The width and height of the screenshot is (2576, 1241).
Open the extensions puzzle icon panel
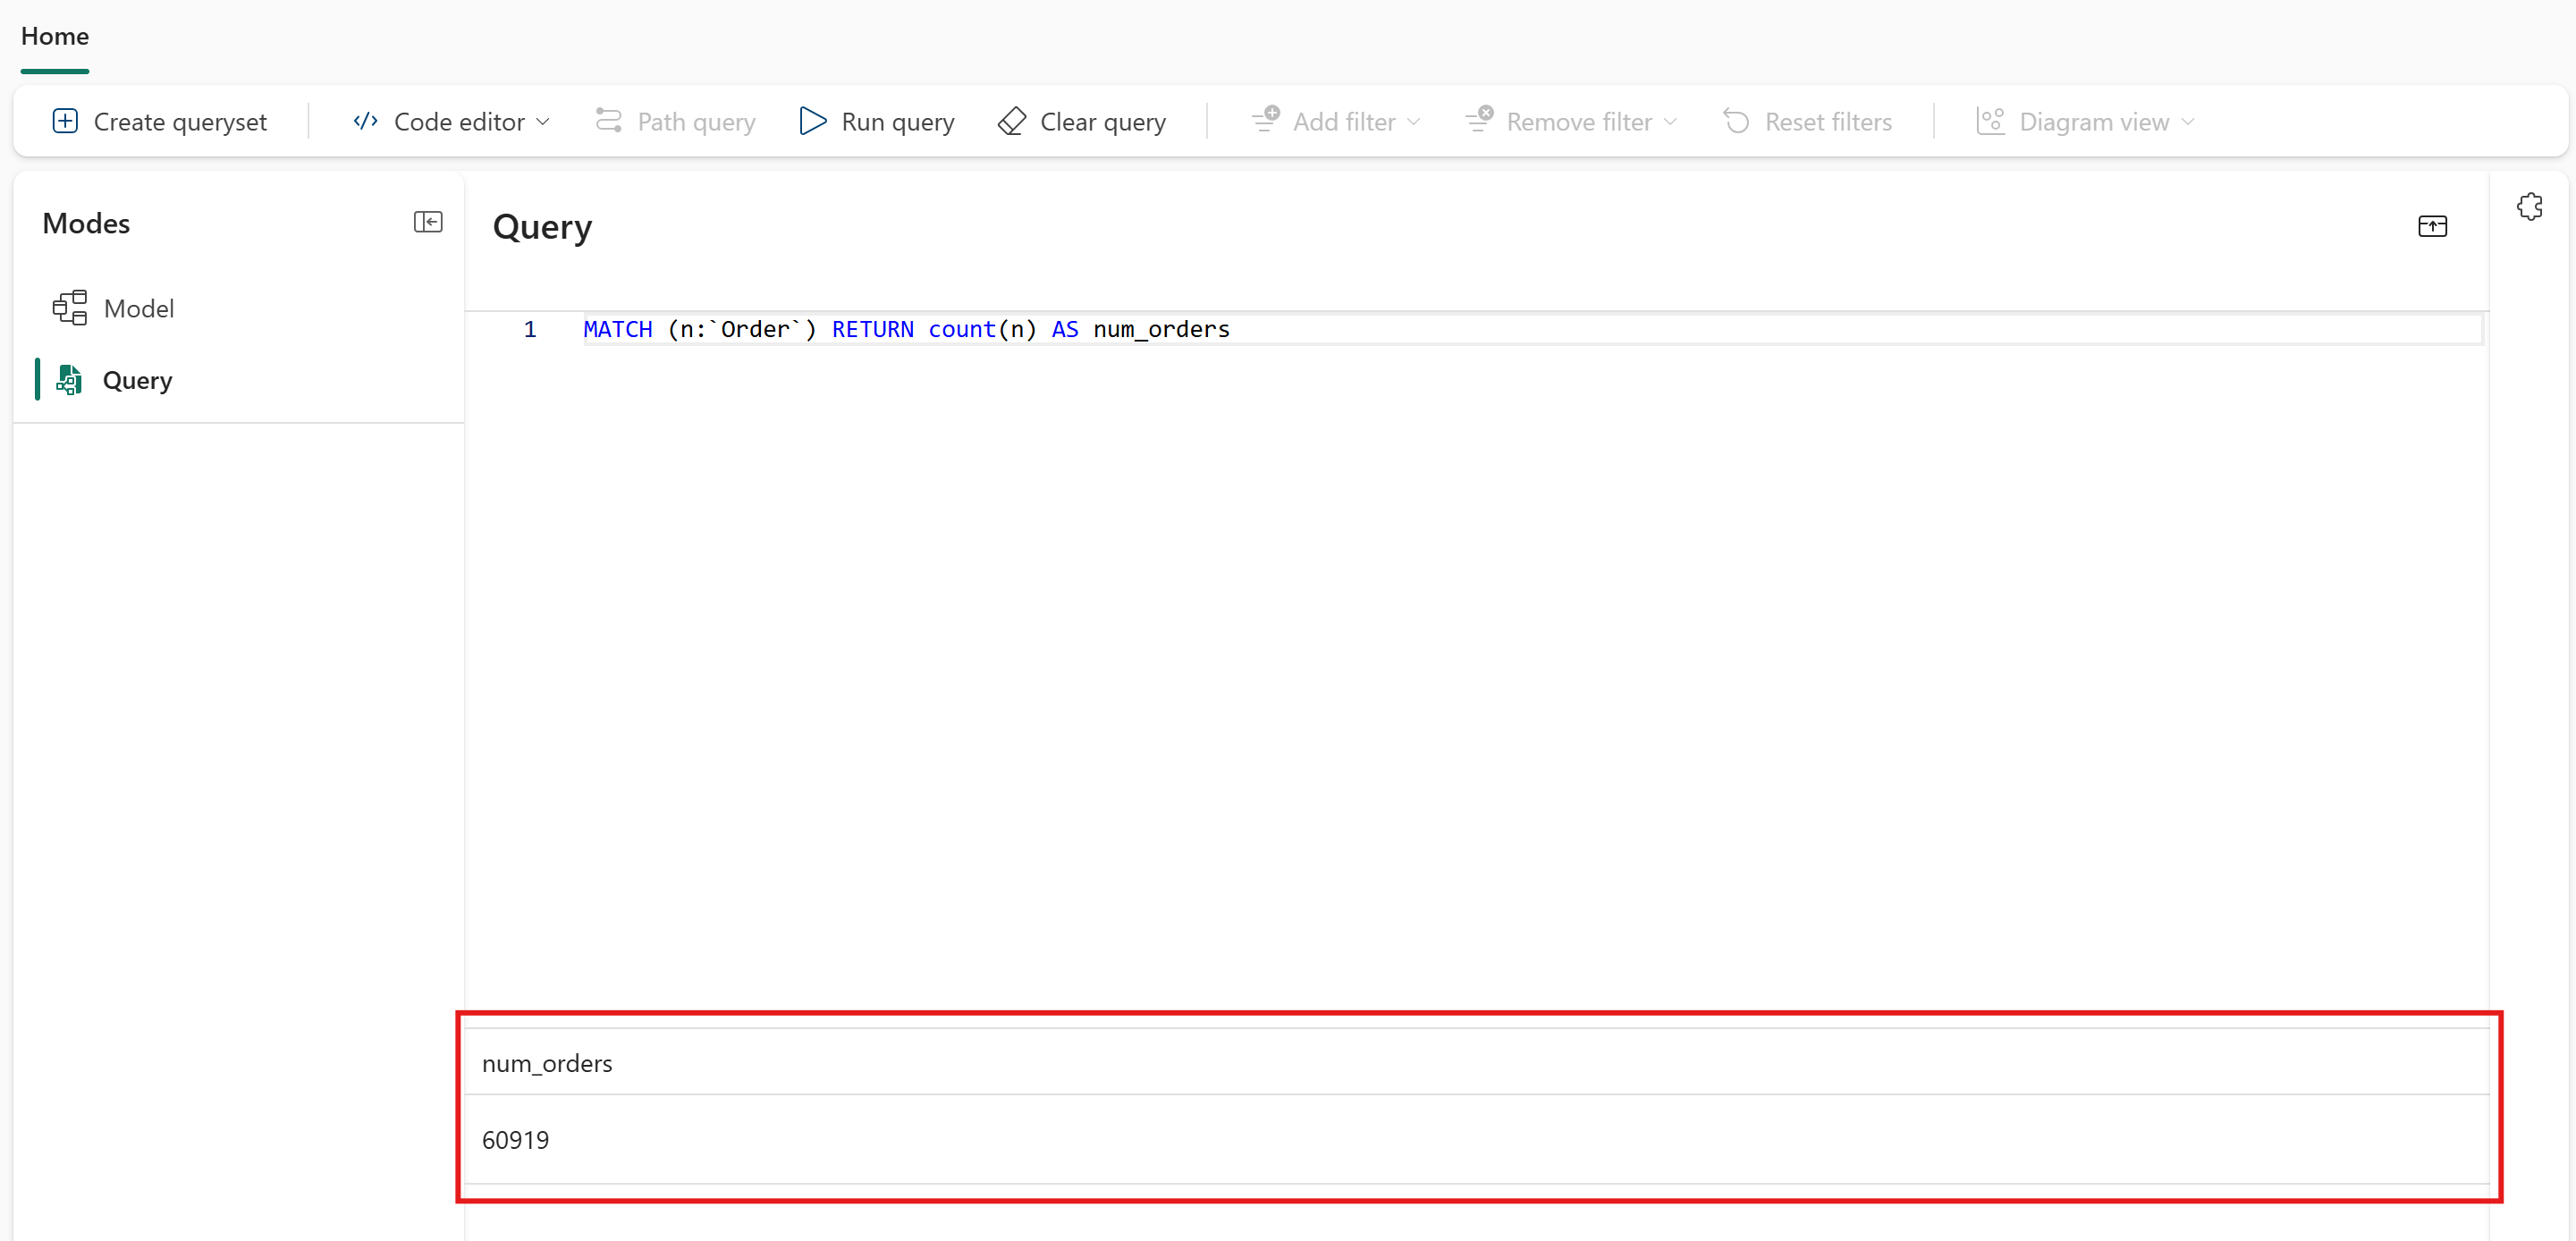coord(2530,207)
